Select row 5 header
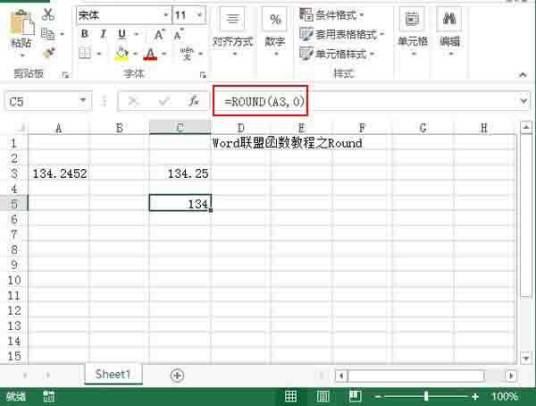The width and height of the screenshot is (536, 406). click(14, 204)
